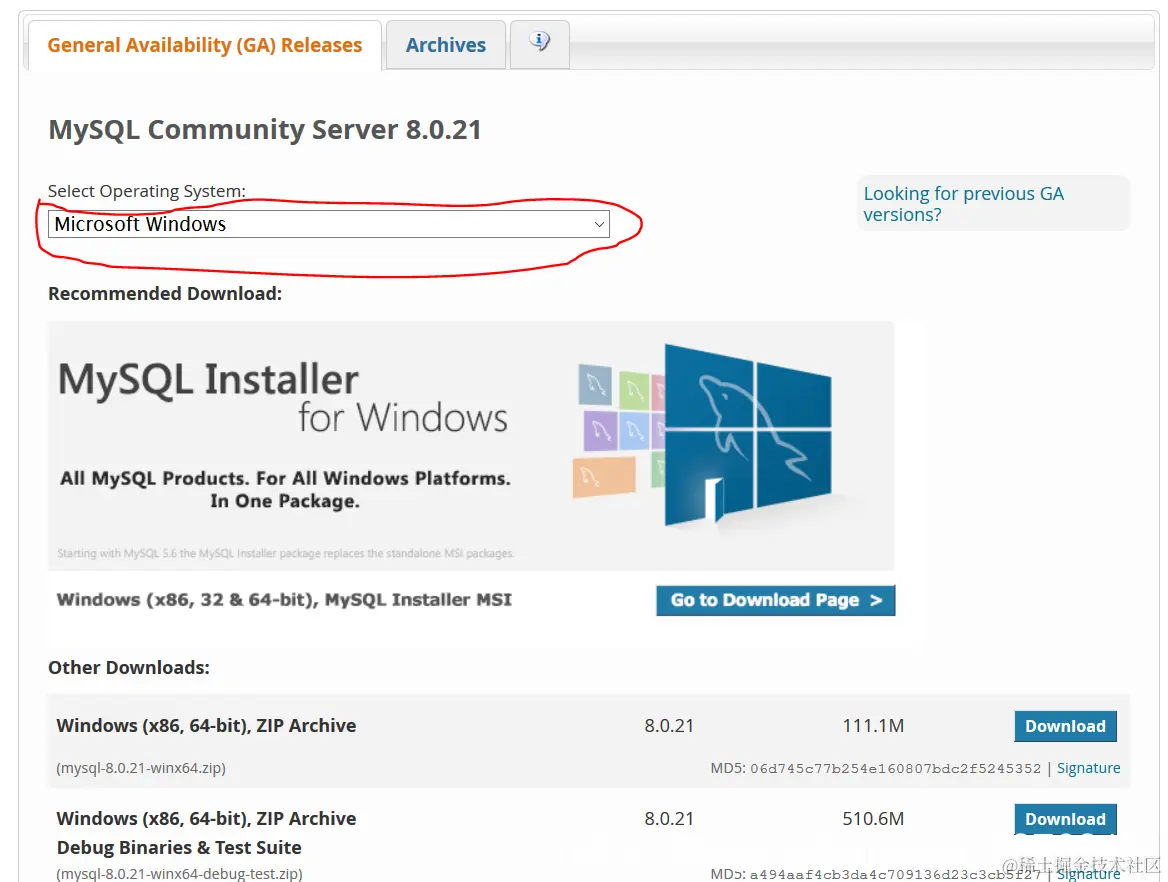1168x882 pixels.
Task: Click the 510.6M file size value
Action: point(873,819)
